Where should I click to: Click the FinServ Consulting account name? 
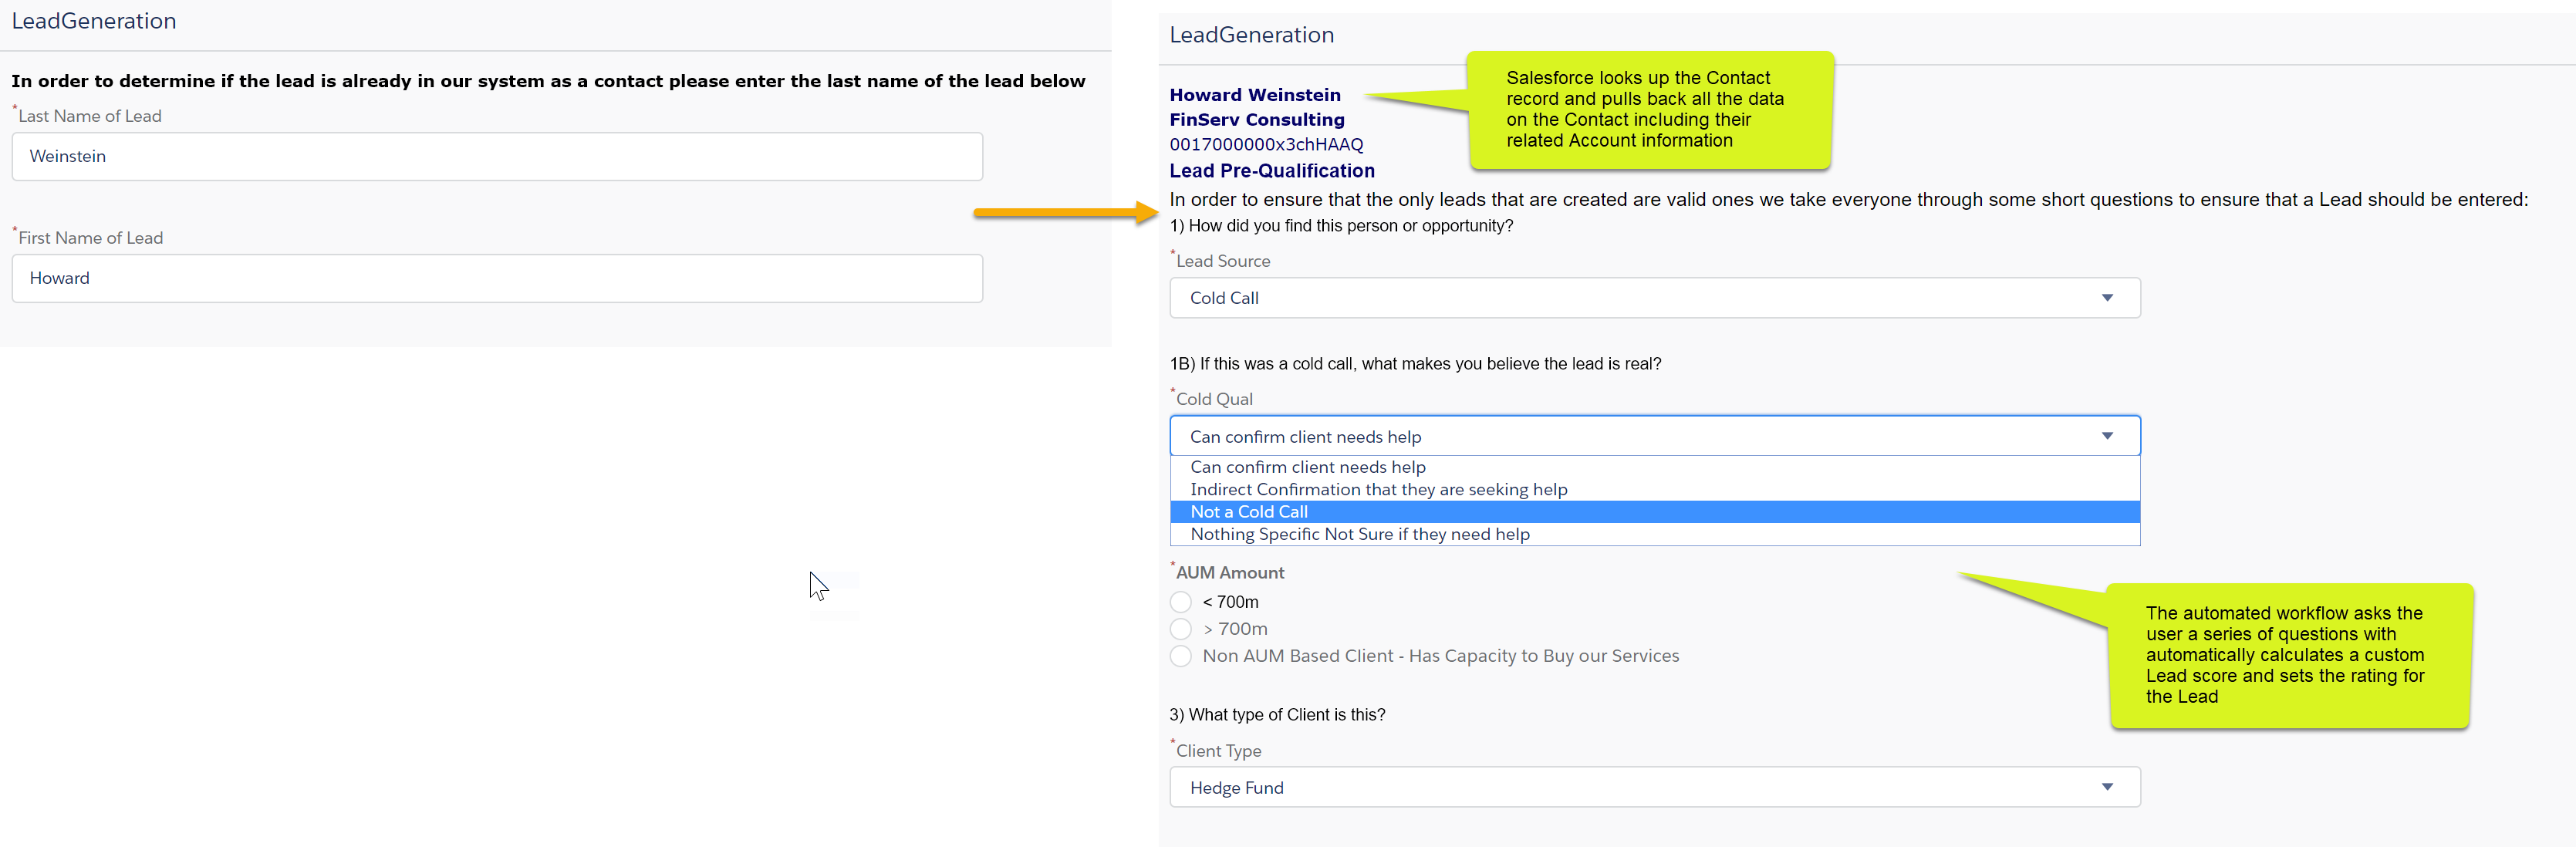pyautogui.click(x=1256, y=120)
